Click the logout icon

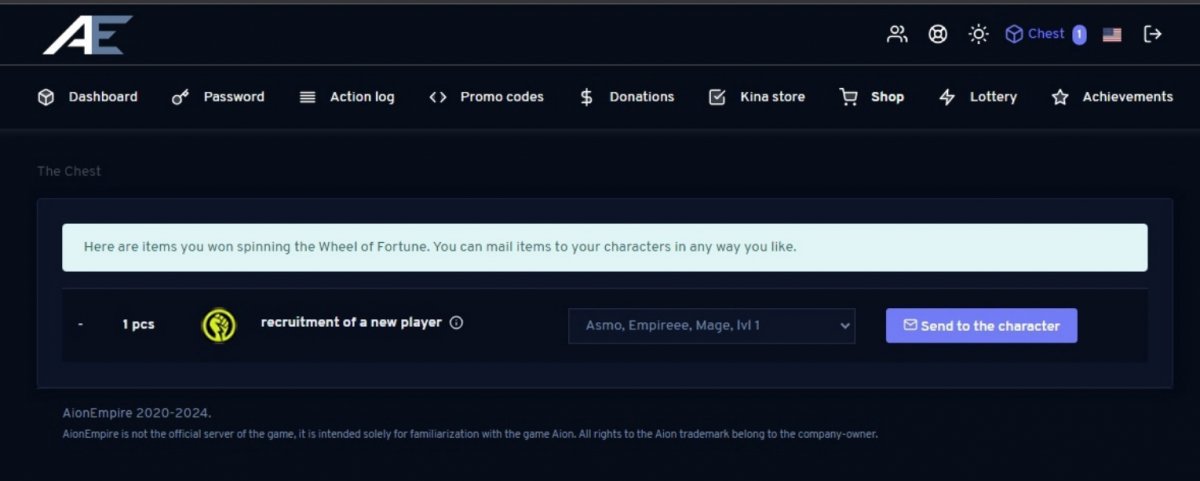1153,34
